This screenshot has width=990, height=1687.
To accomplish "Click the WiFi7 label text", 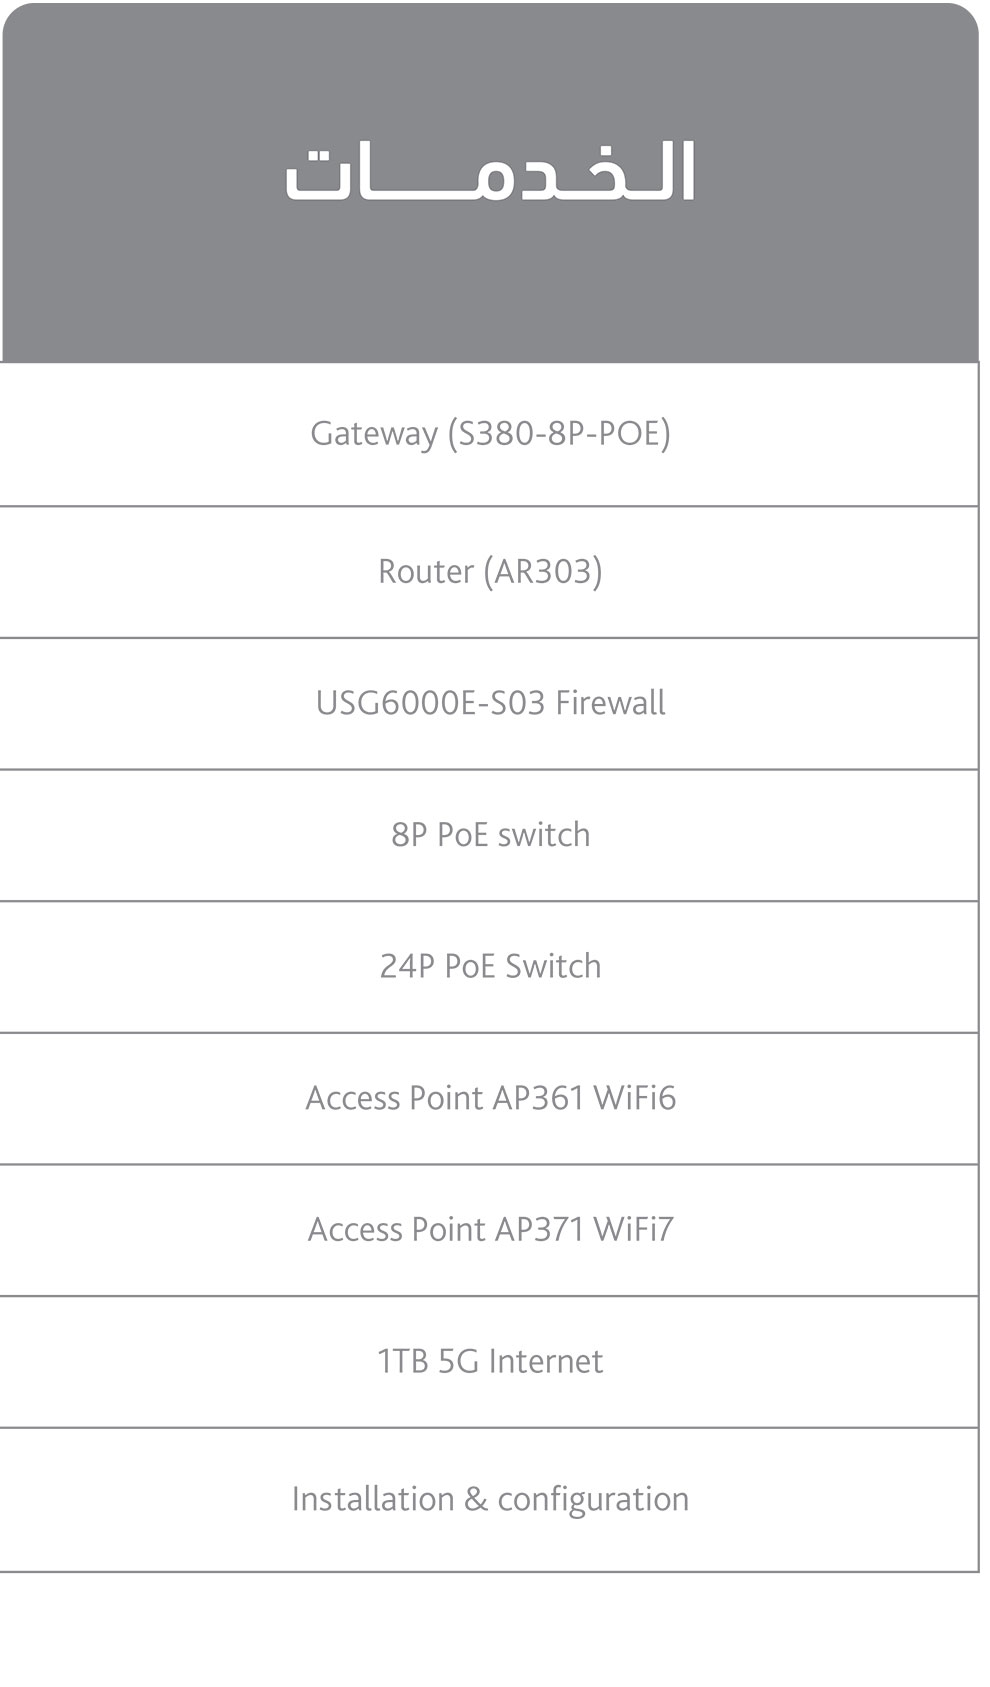I will [x=633, y=1230].
